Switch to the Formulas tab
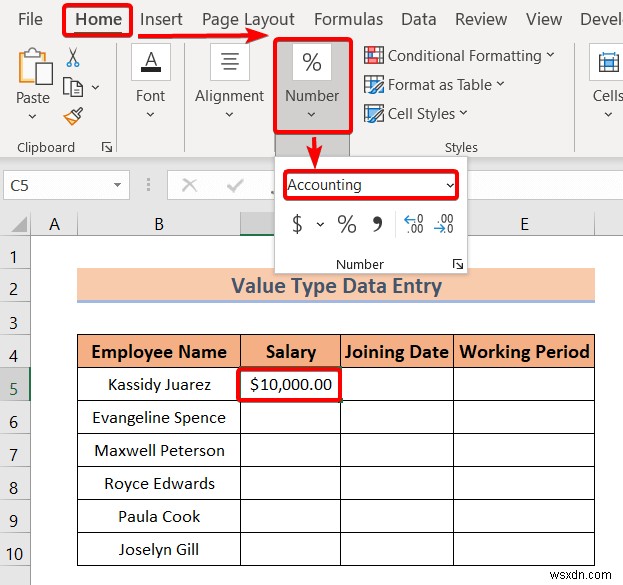 (348, 19)
